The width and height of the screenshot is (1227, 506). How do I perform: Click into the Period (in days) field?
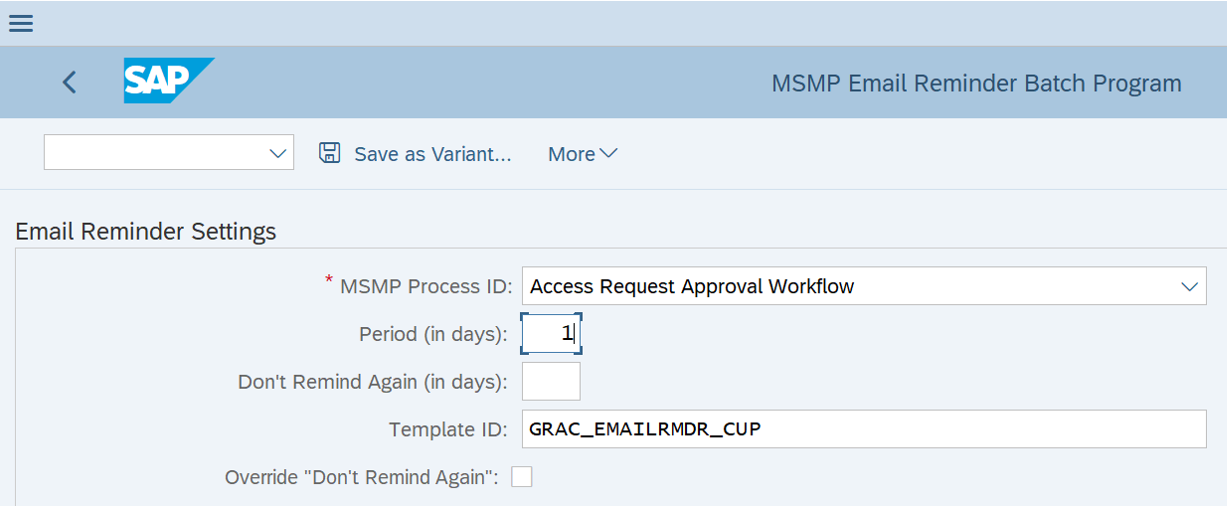click(551, 333)
